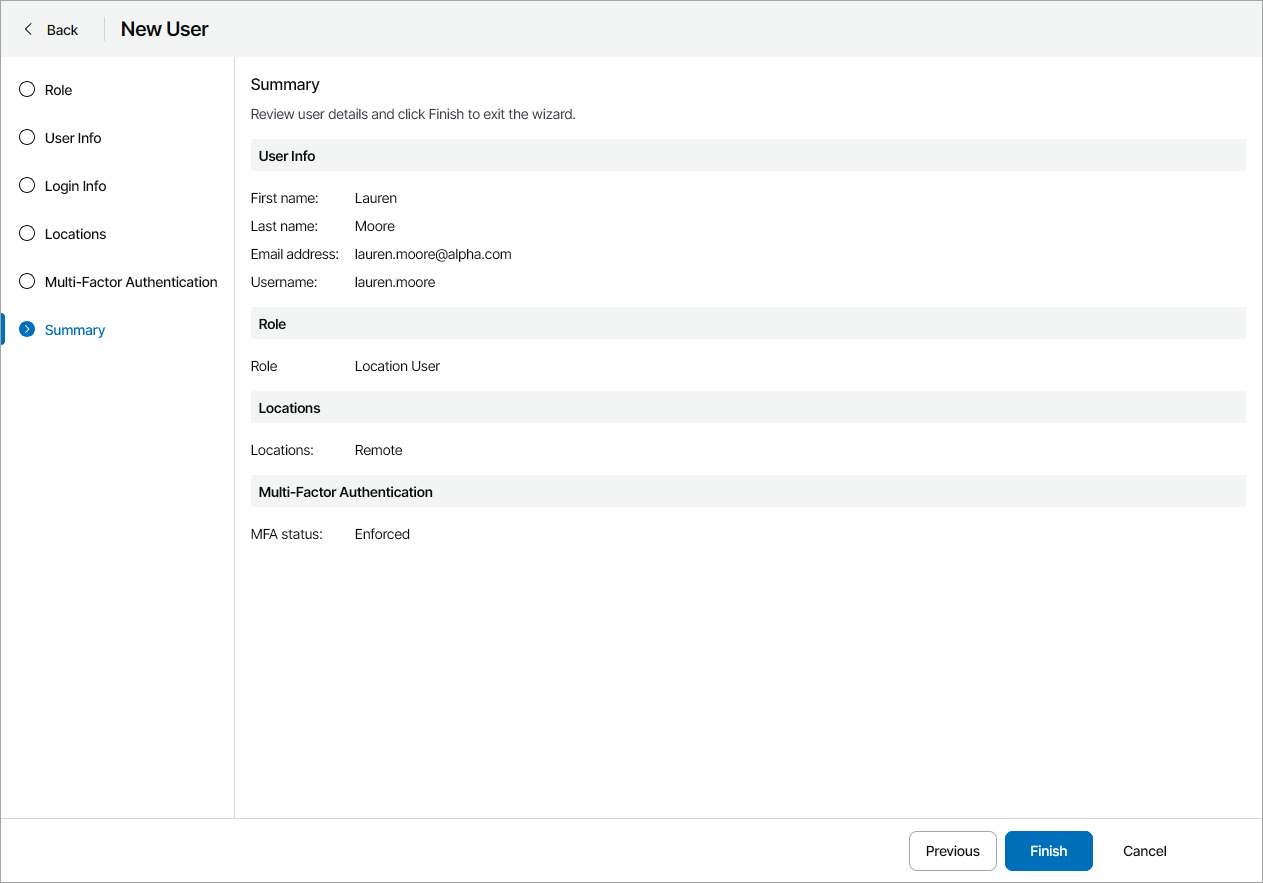Click the Multi-Factor Authentication step circle
1263x883 pixels.
click(26, 281)
